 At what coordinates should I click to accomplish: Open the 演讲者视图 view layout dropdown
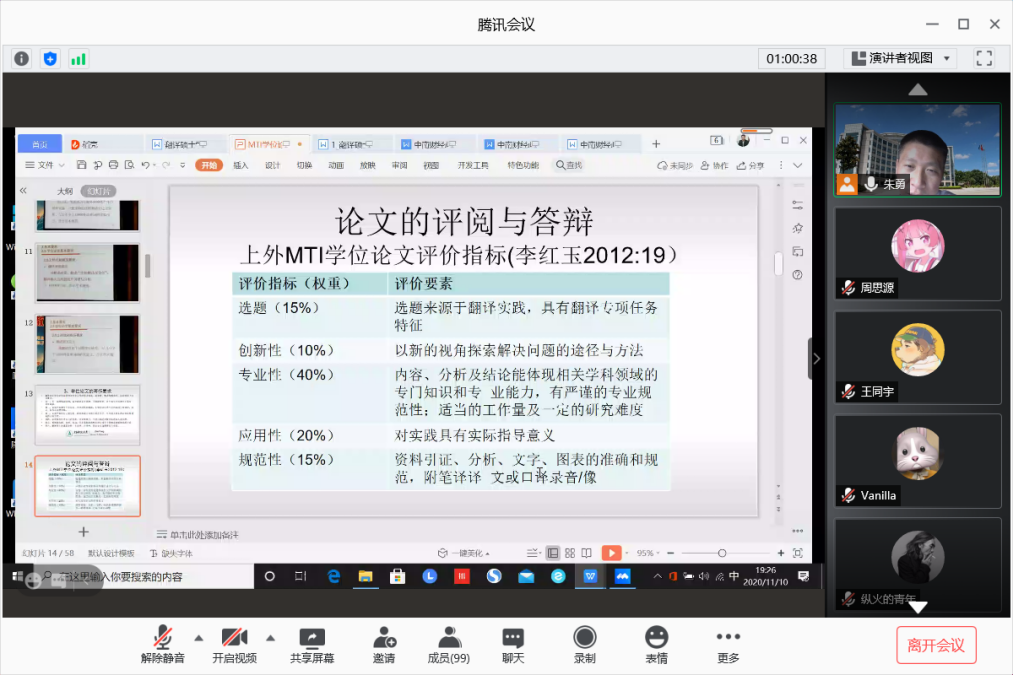point(902,58)
